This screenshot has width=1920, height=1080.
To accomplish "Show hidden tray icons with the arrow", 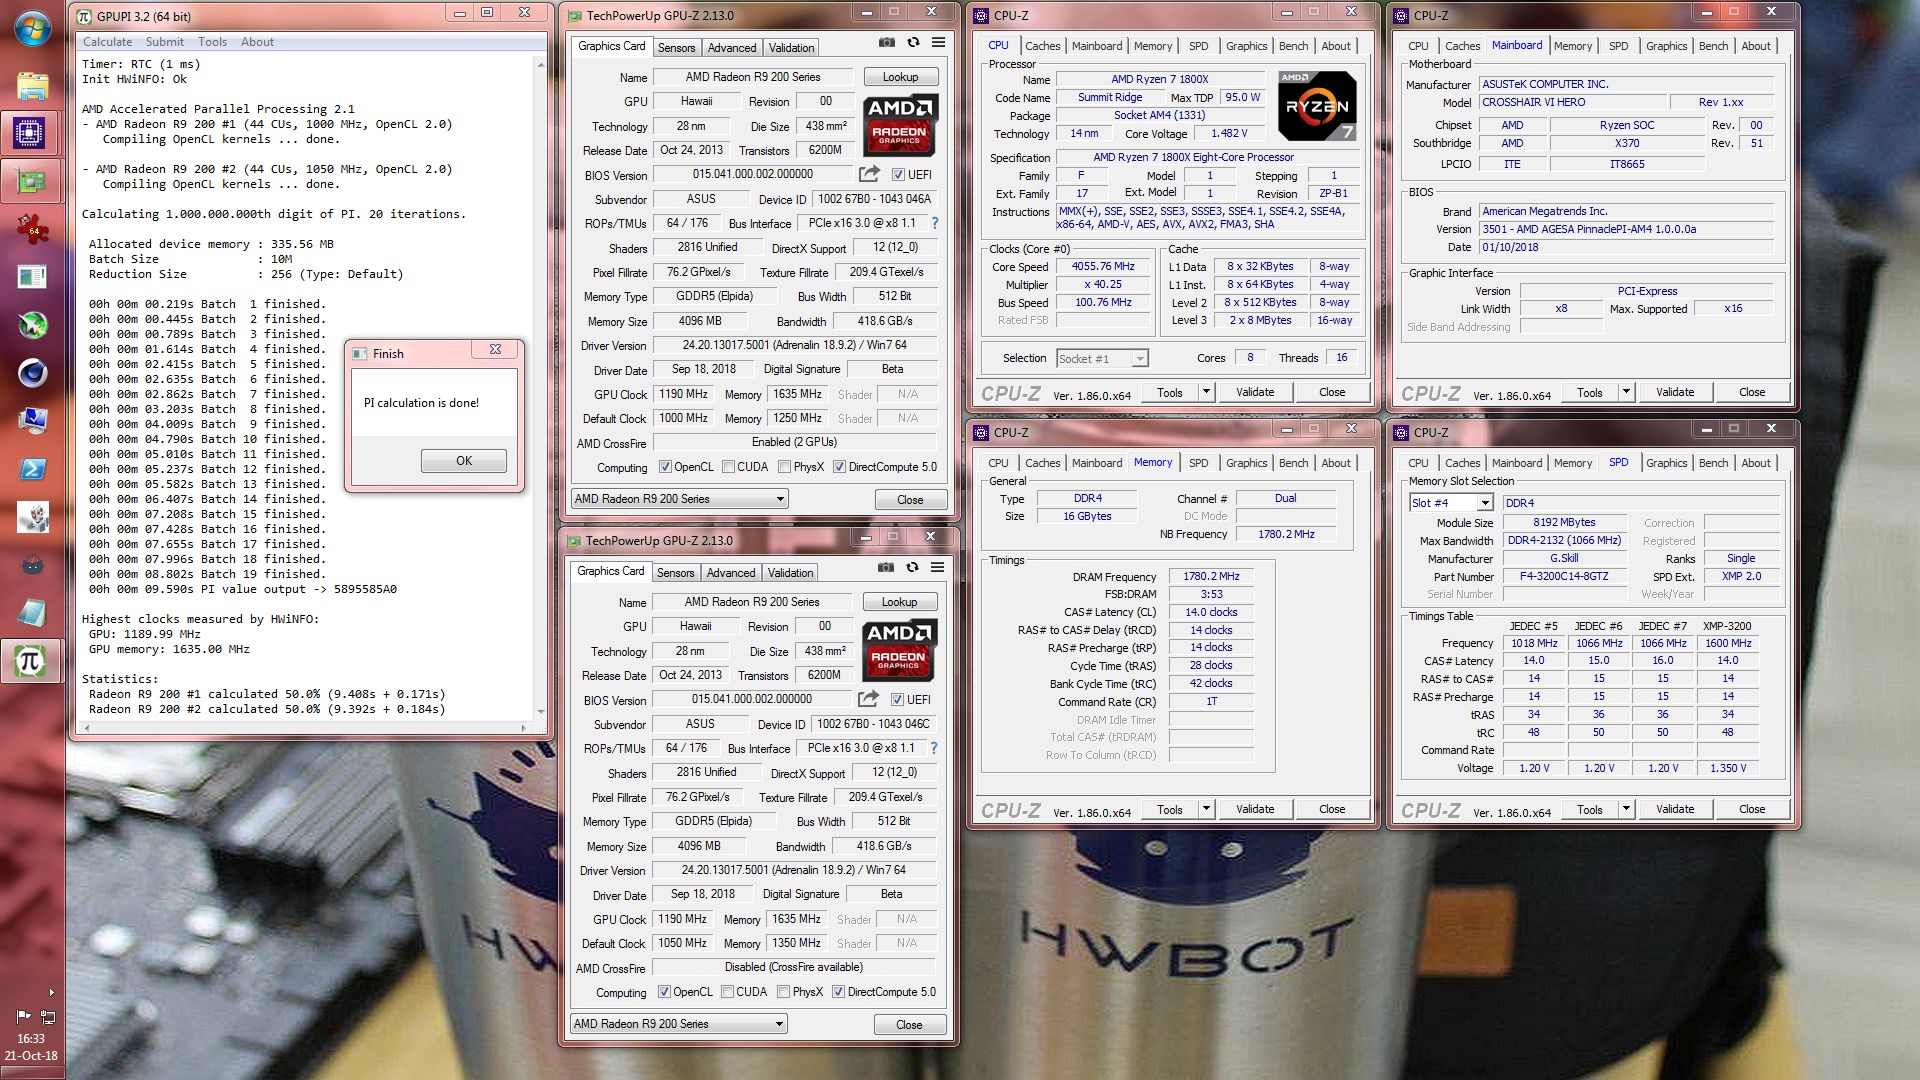I will pyautogui.click(x=51, y=993).
